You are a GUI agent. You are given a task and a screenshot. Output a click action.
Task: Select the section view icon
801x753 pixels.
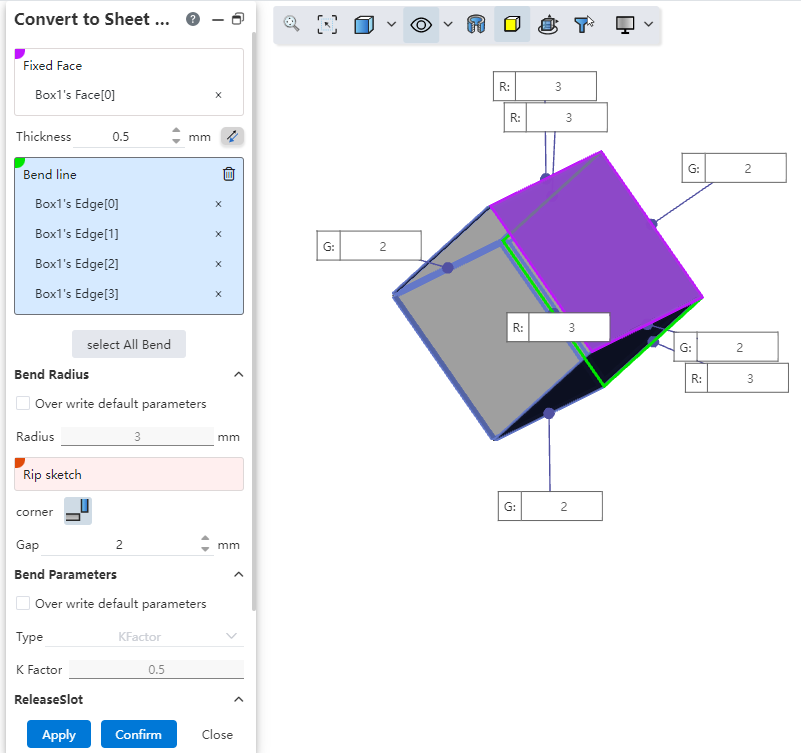pyautogui.click(x=476, y=24)
